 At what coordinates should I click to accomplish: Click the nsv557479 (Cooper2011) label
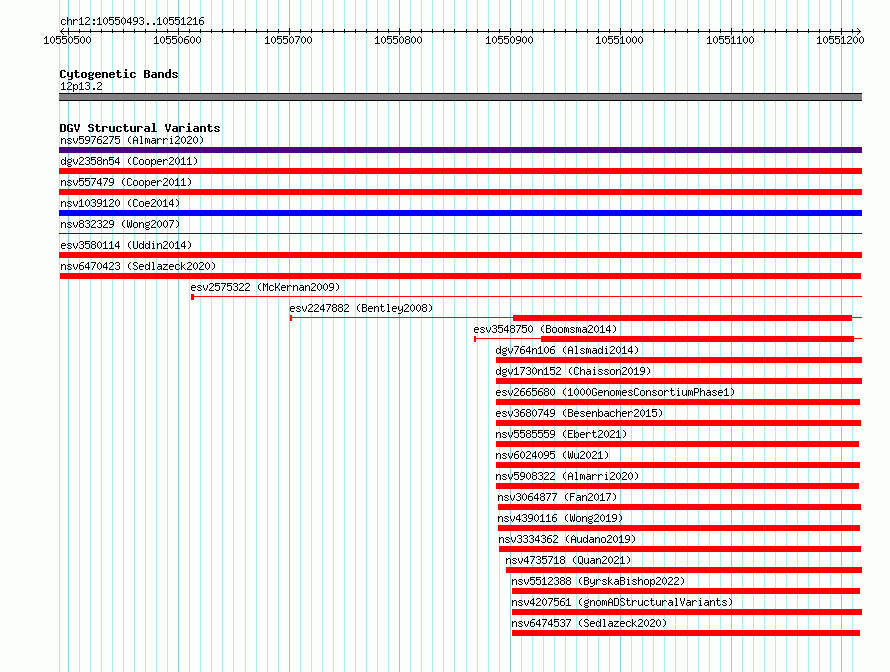[126, 182]
